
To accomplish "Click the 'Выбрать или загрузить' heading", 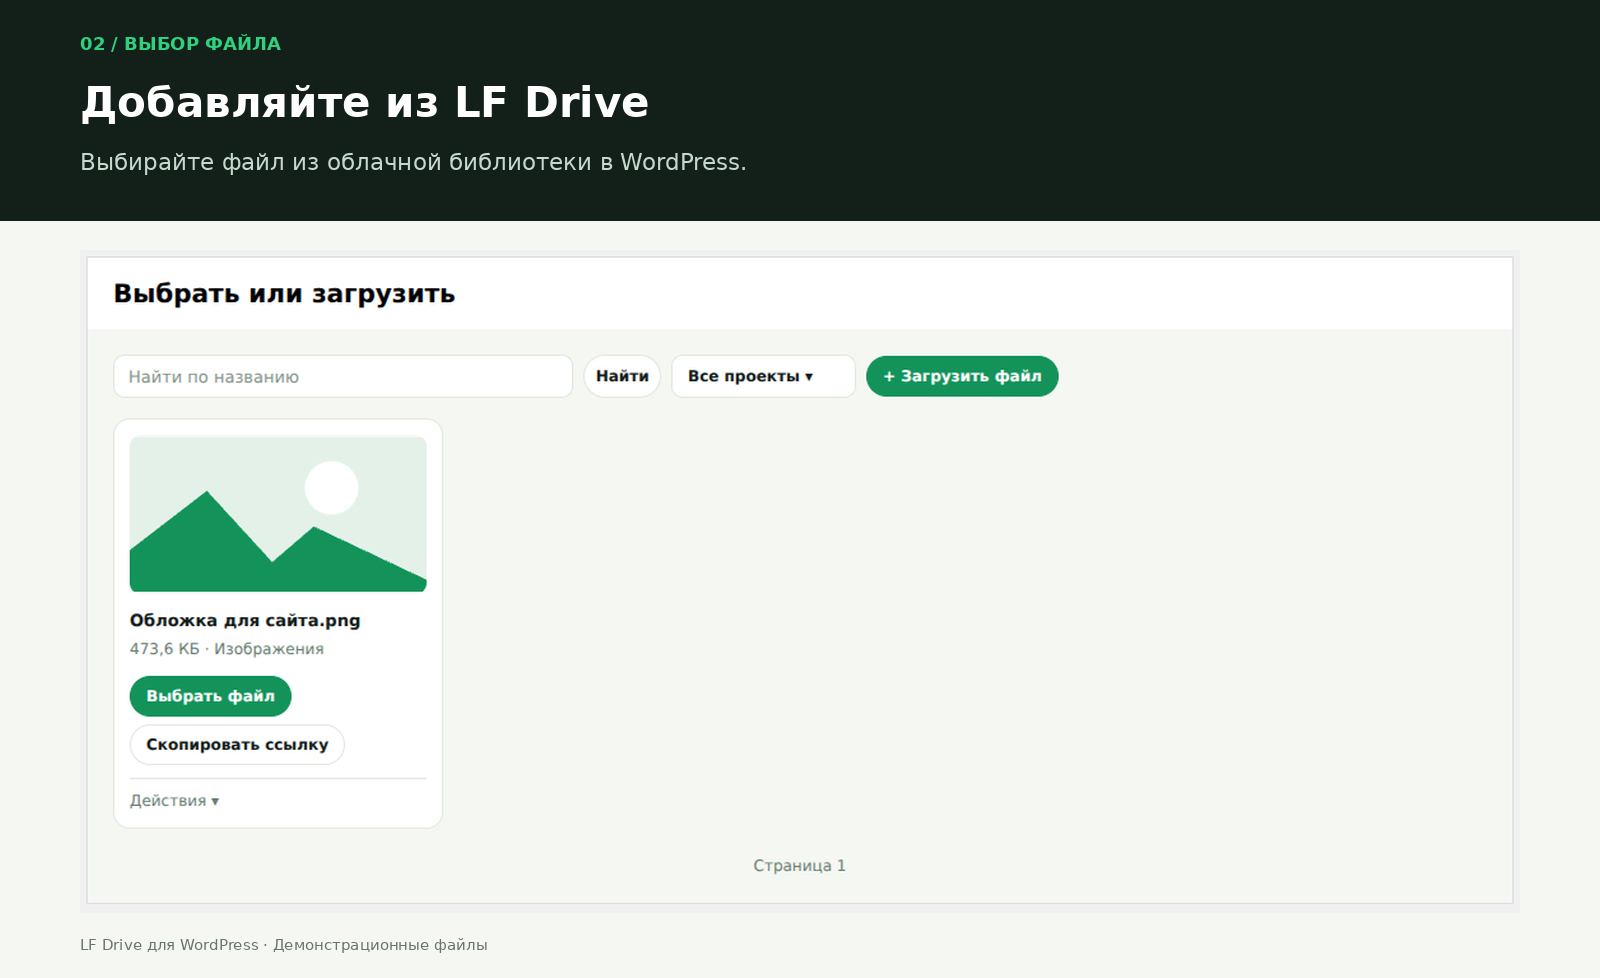I will click(284, 294).
